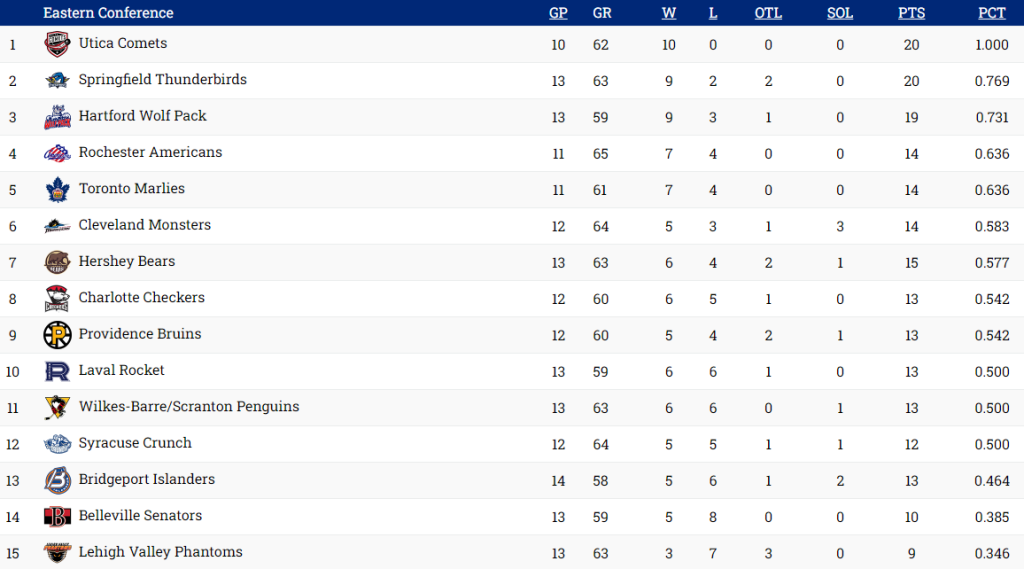Sort by the PCT column header
This screenshot has width=1024, height=569.
tap(992, 13)
